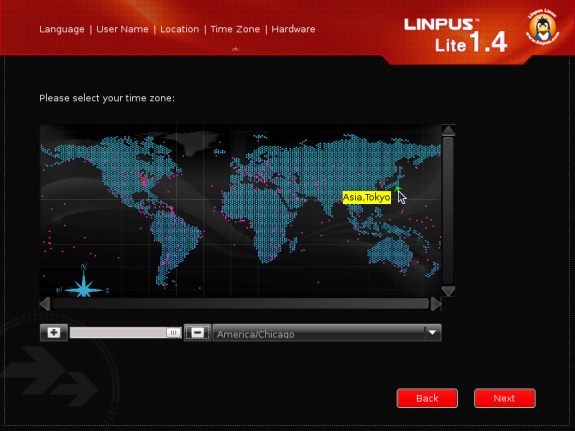This screenshot has height=431, width=575.
Task: Click the zoom in plus button
Action: [54, 333]
